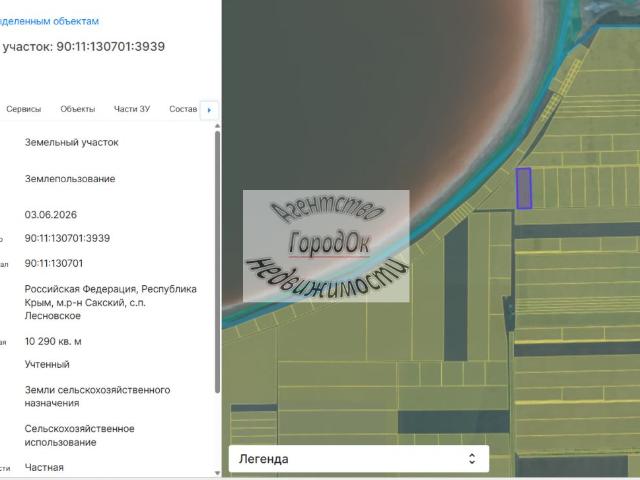Select the area value 10 290 кв. м

tap(53, 342)
